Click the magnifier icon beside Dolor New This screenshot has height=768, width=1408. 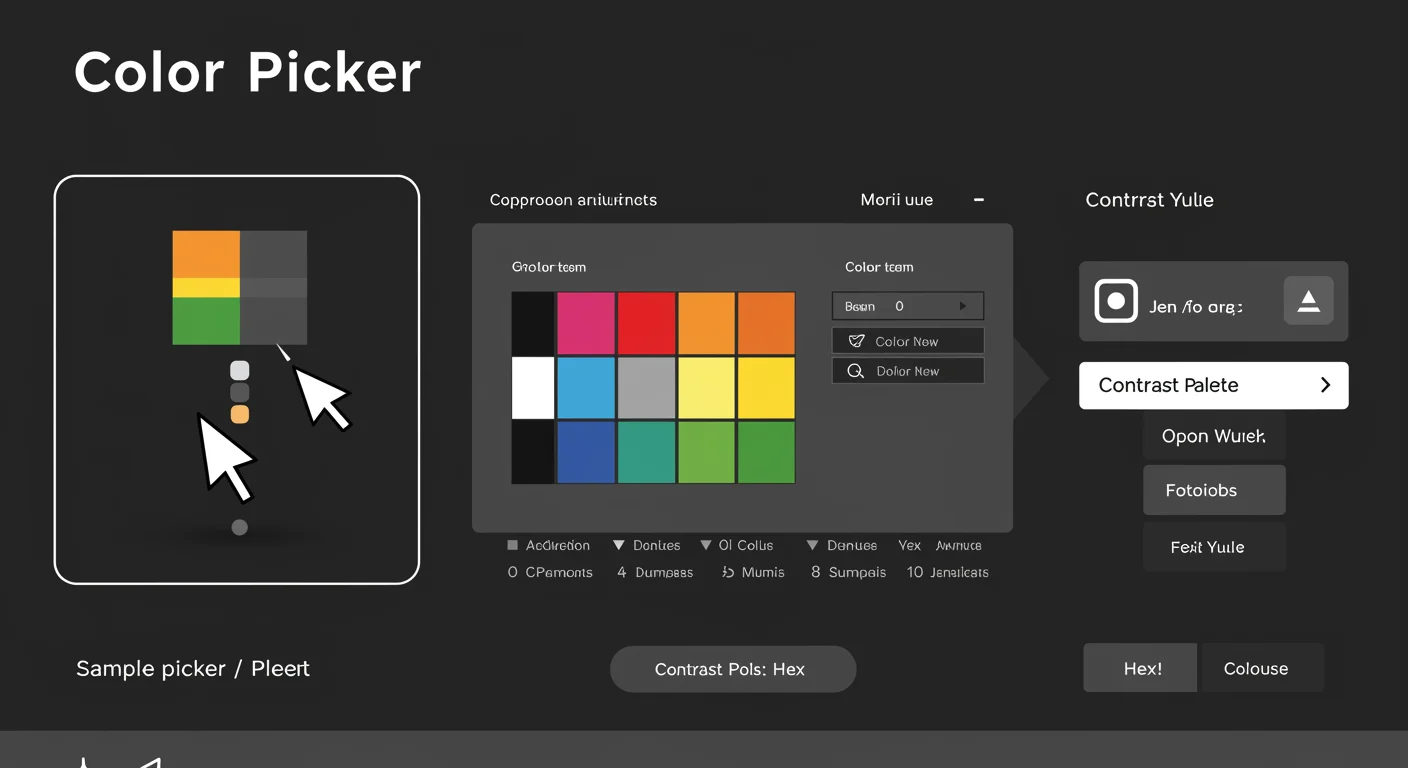pyautogui.click(x=856, y=371)
